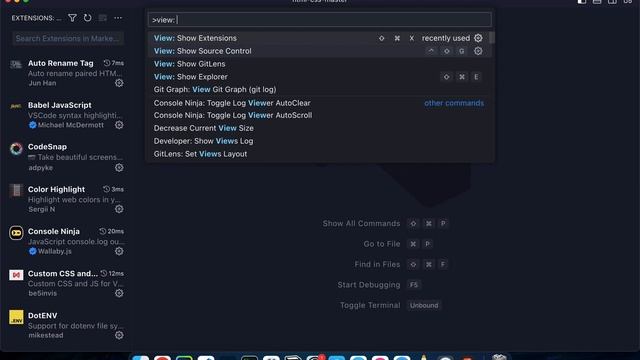Image resolution: width=640 pixels, height=360 pixels.
Task: Open Babel JavaScript extension icon
Action: pos(16,106)
